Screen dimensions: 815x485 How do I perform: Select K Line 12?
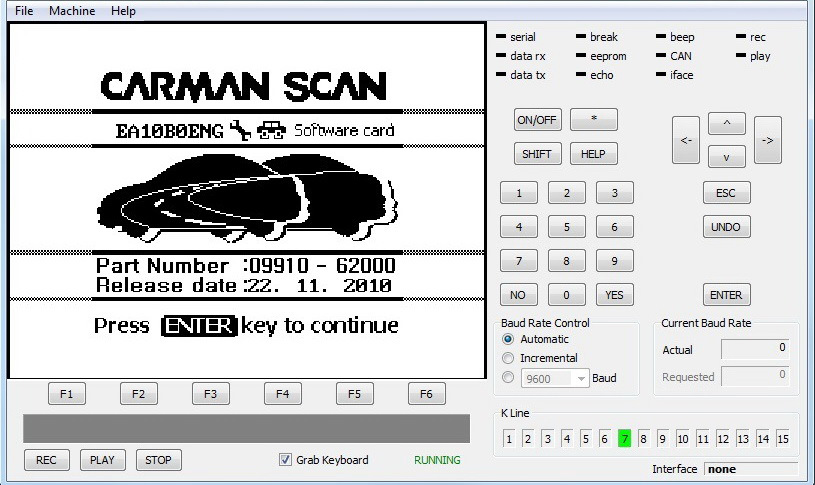(722, 439)
